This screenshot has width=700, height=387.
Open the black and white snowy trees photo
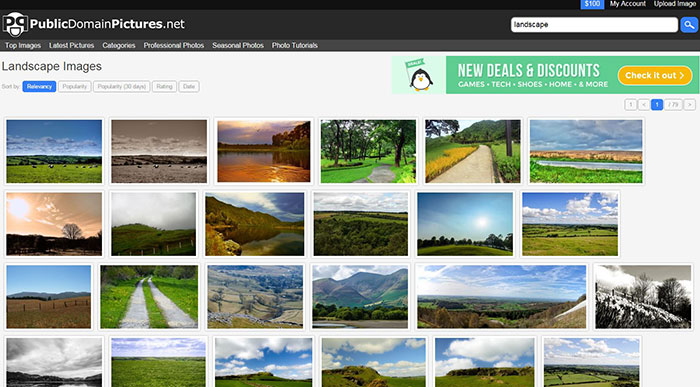point(643,297)
